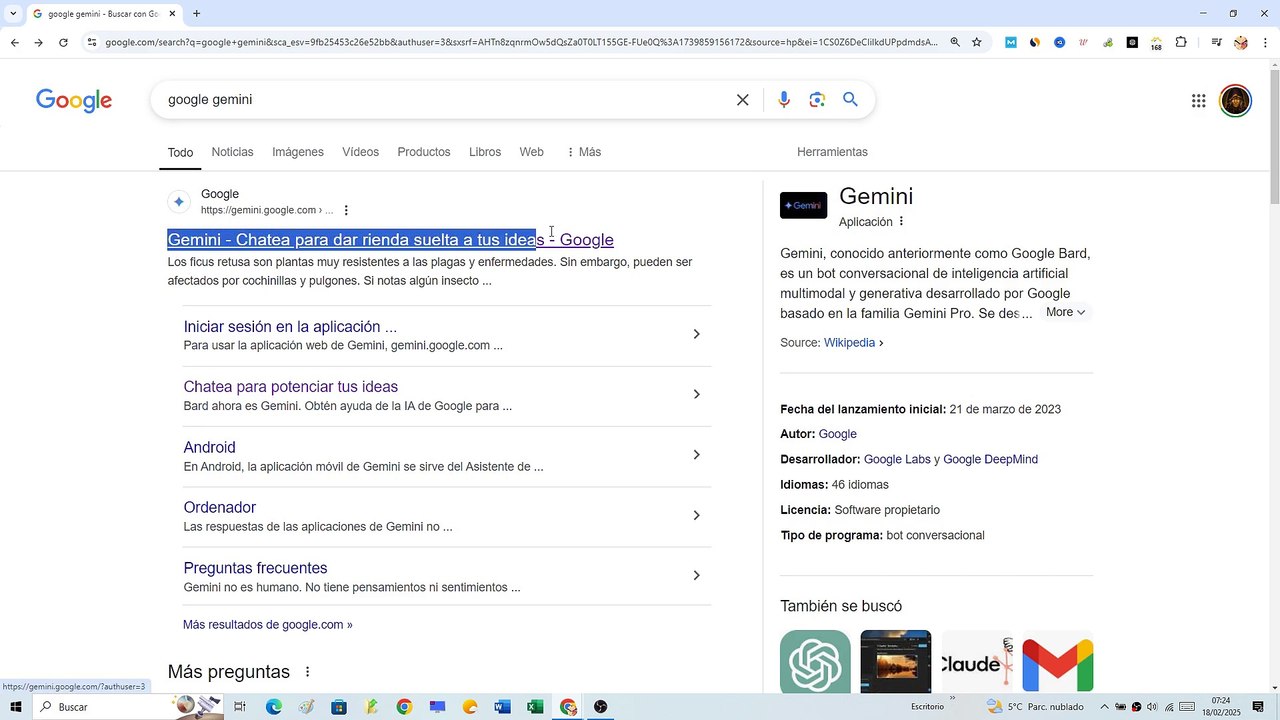The height and width of the screenshot is (720, 1280).
Task: Clear the search box with the X icon
Action: tap(743, 100)
